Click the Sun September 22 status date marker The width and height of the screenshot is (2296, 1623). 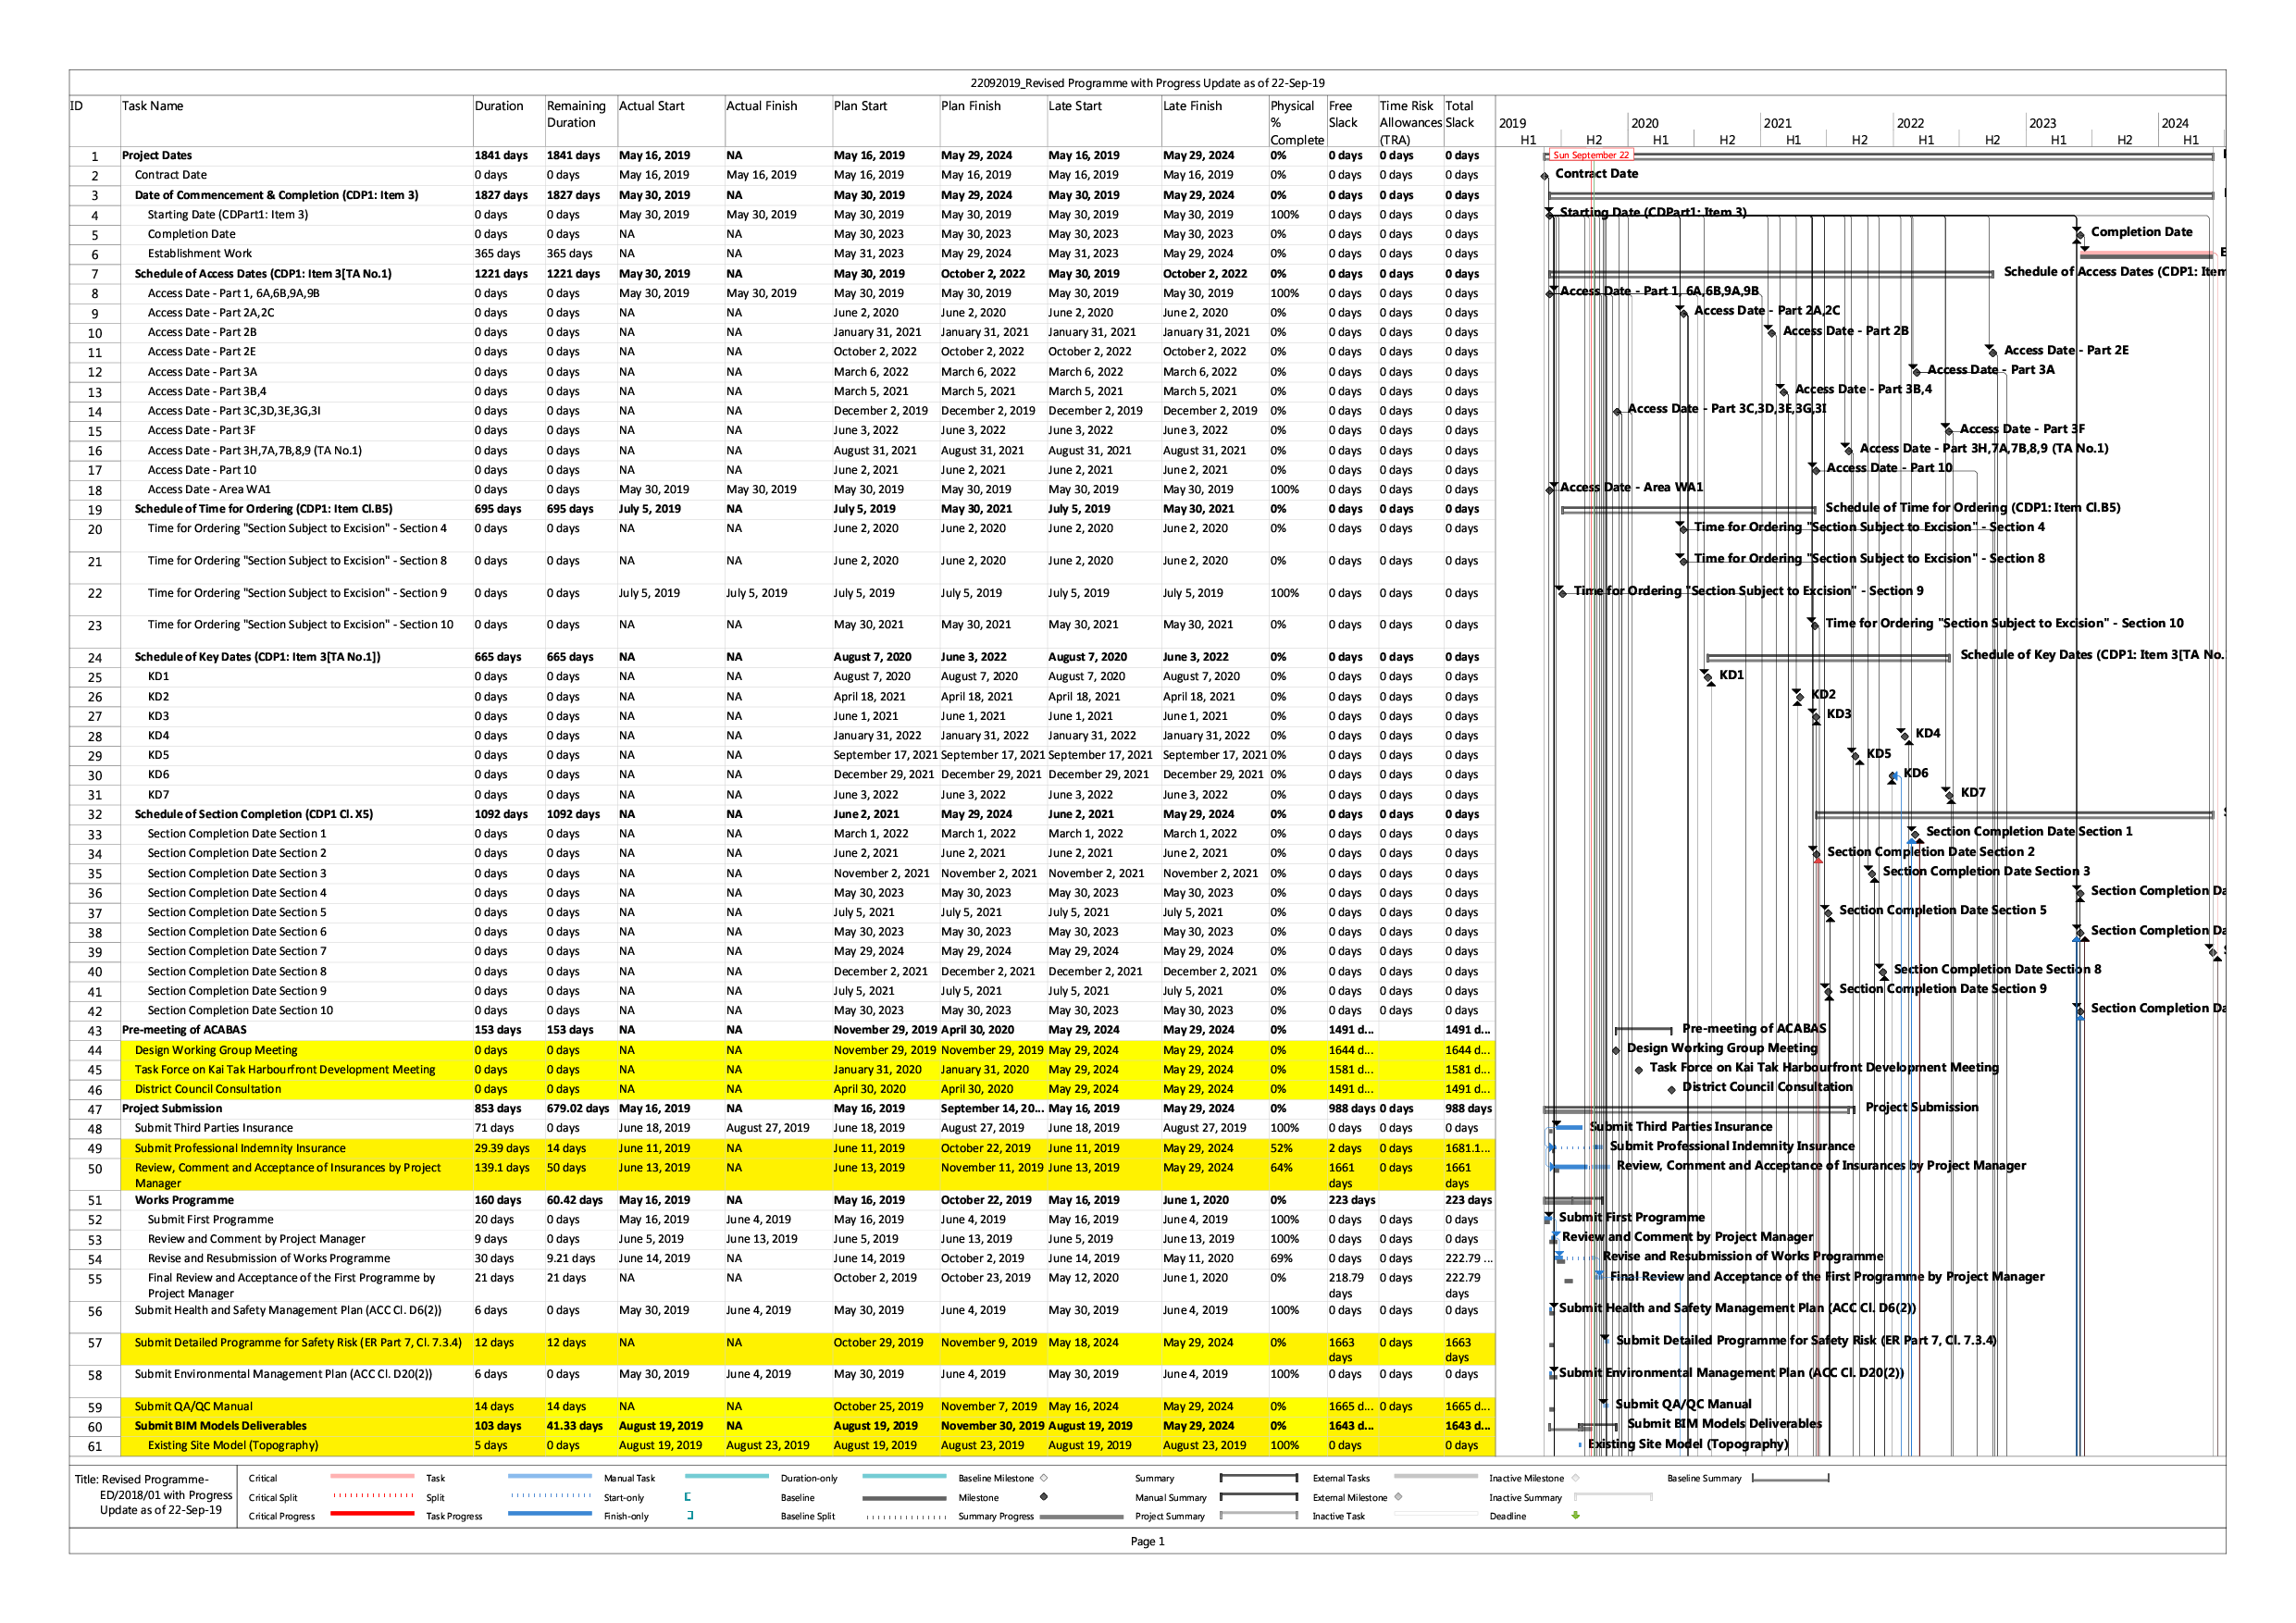[1590, 155]
